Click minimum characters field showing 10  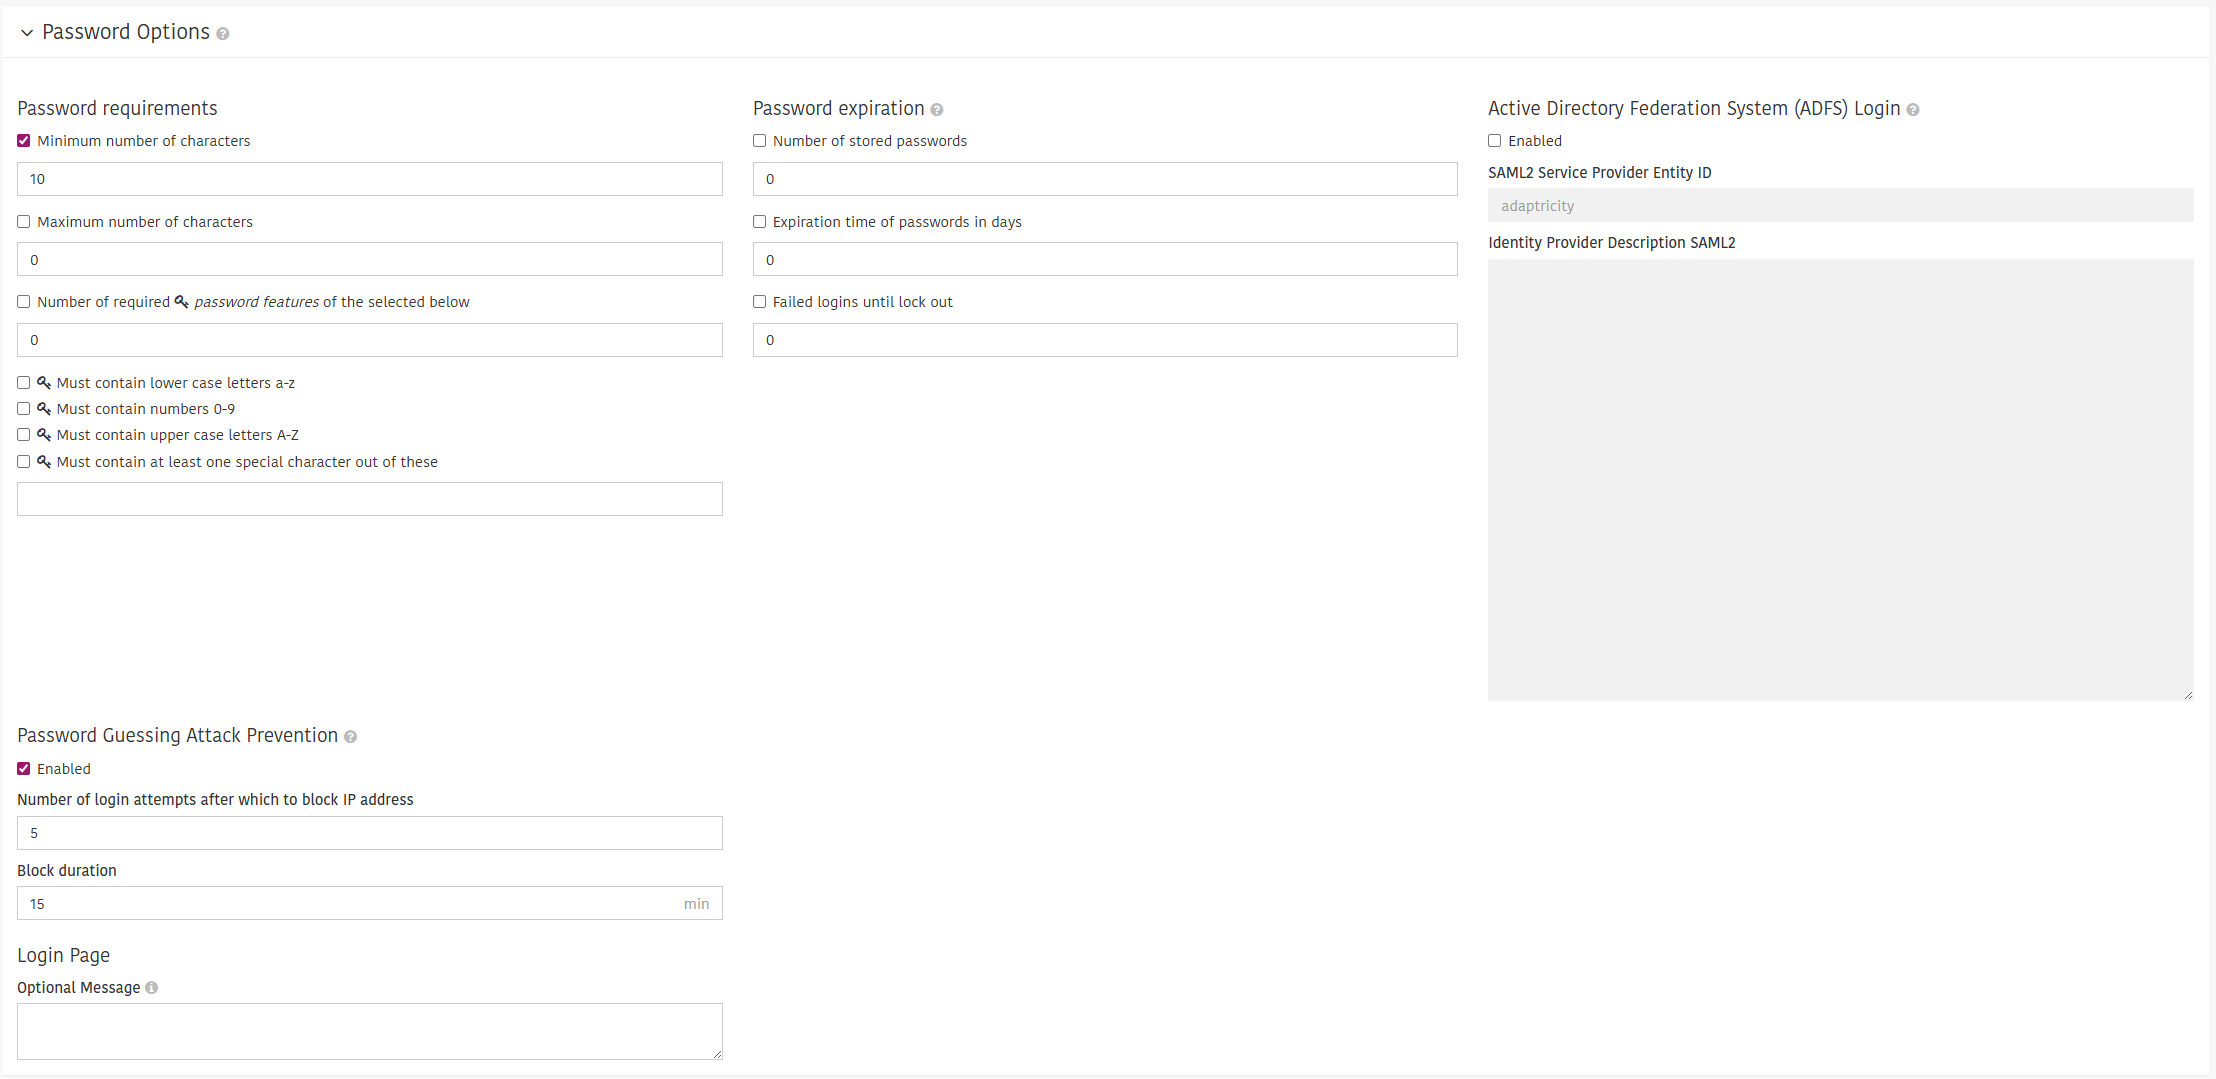370,179
